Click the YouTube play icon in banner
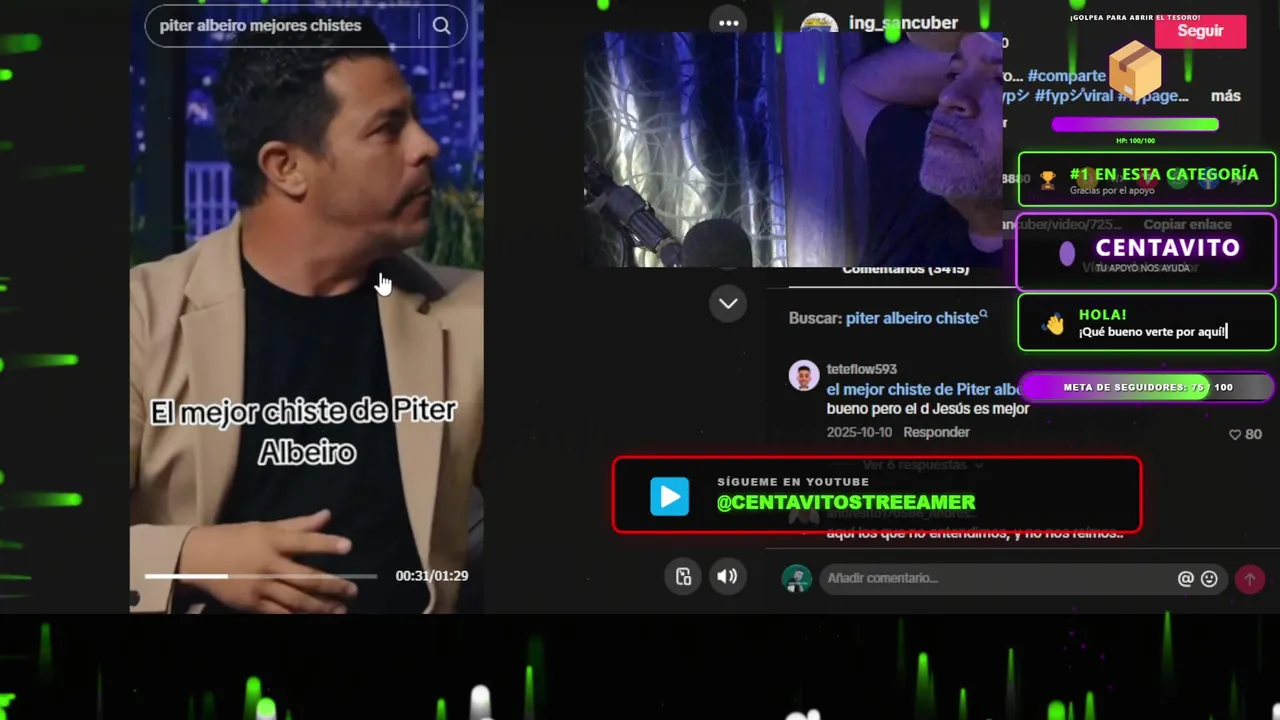1280x720 pixels. tap(669, 496)
